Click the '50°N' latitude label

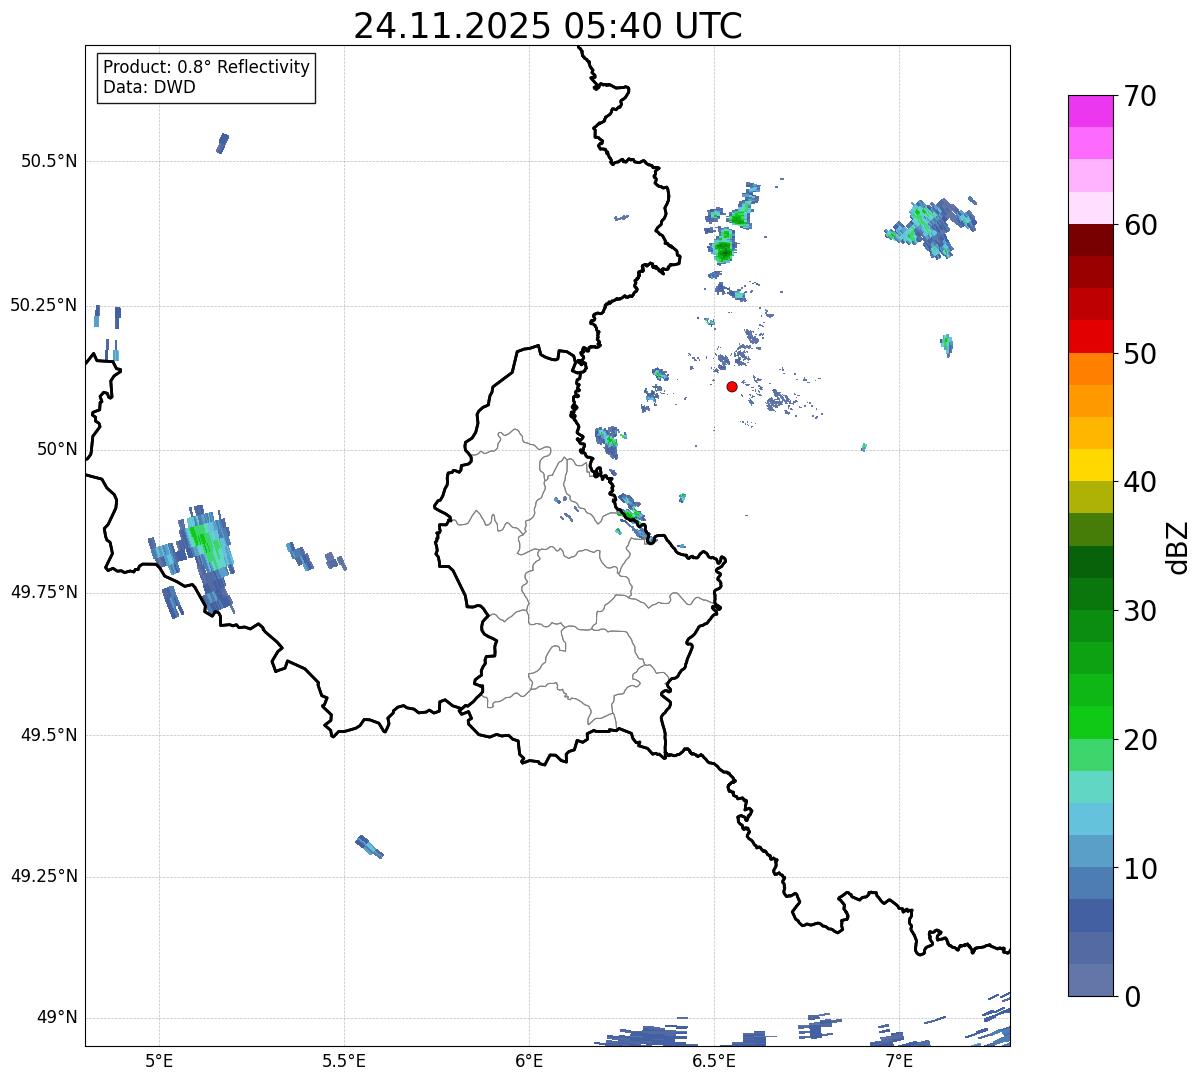57,449
